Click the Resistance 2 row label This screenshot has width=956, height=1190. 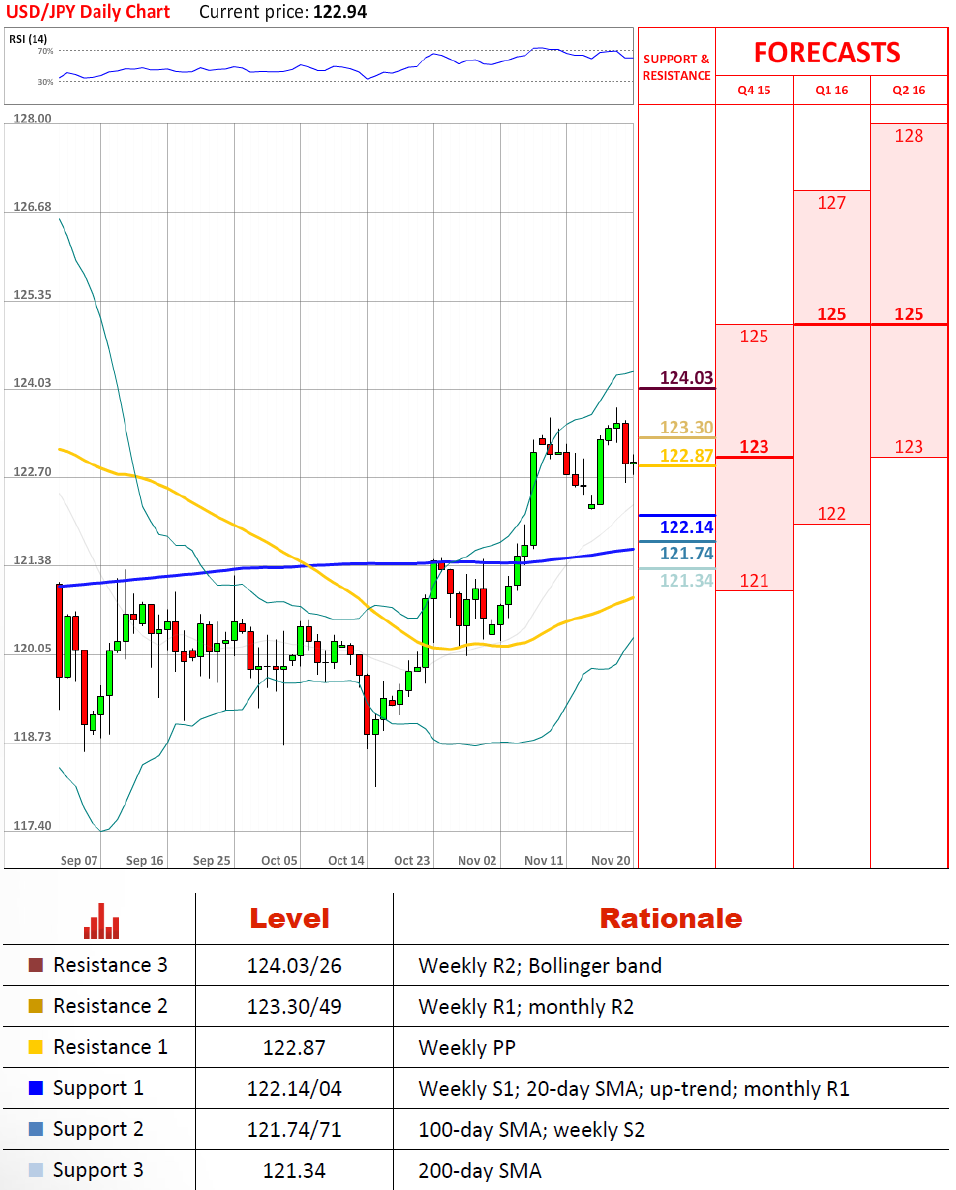(110, 1006)
